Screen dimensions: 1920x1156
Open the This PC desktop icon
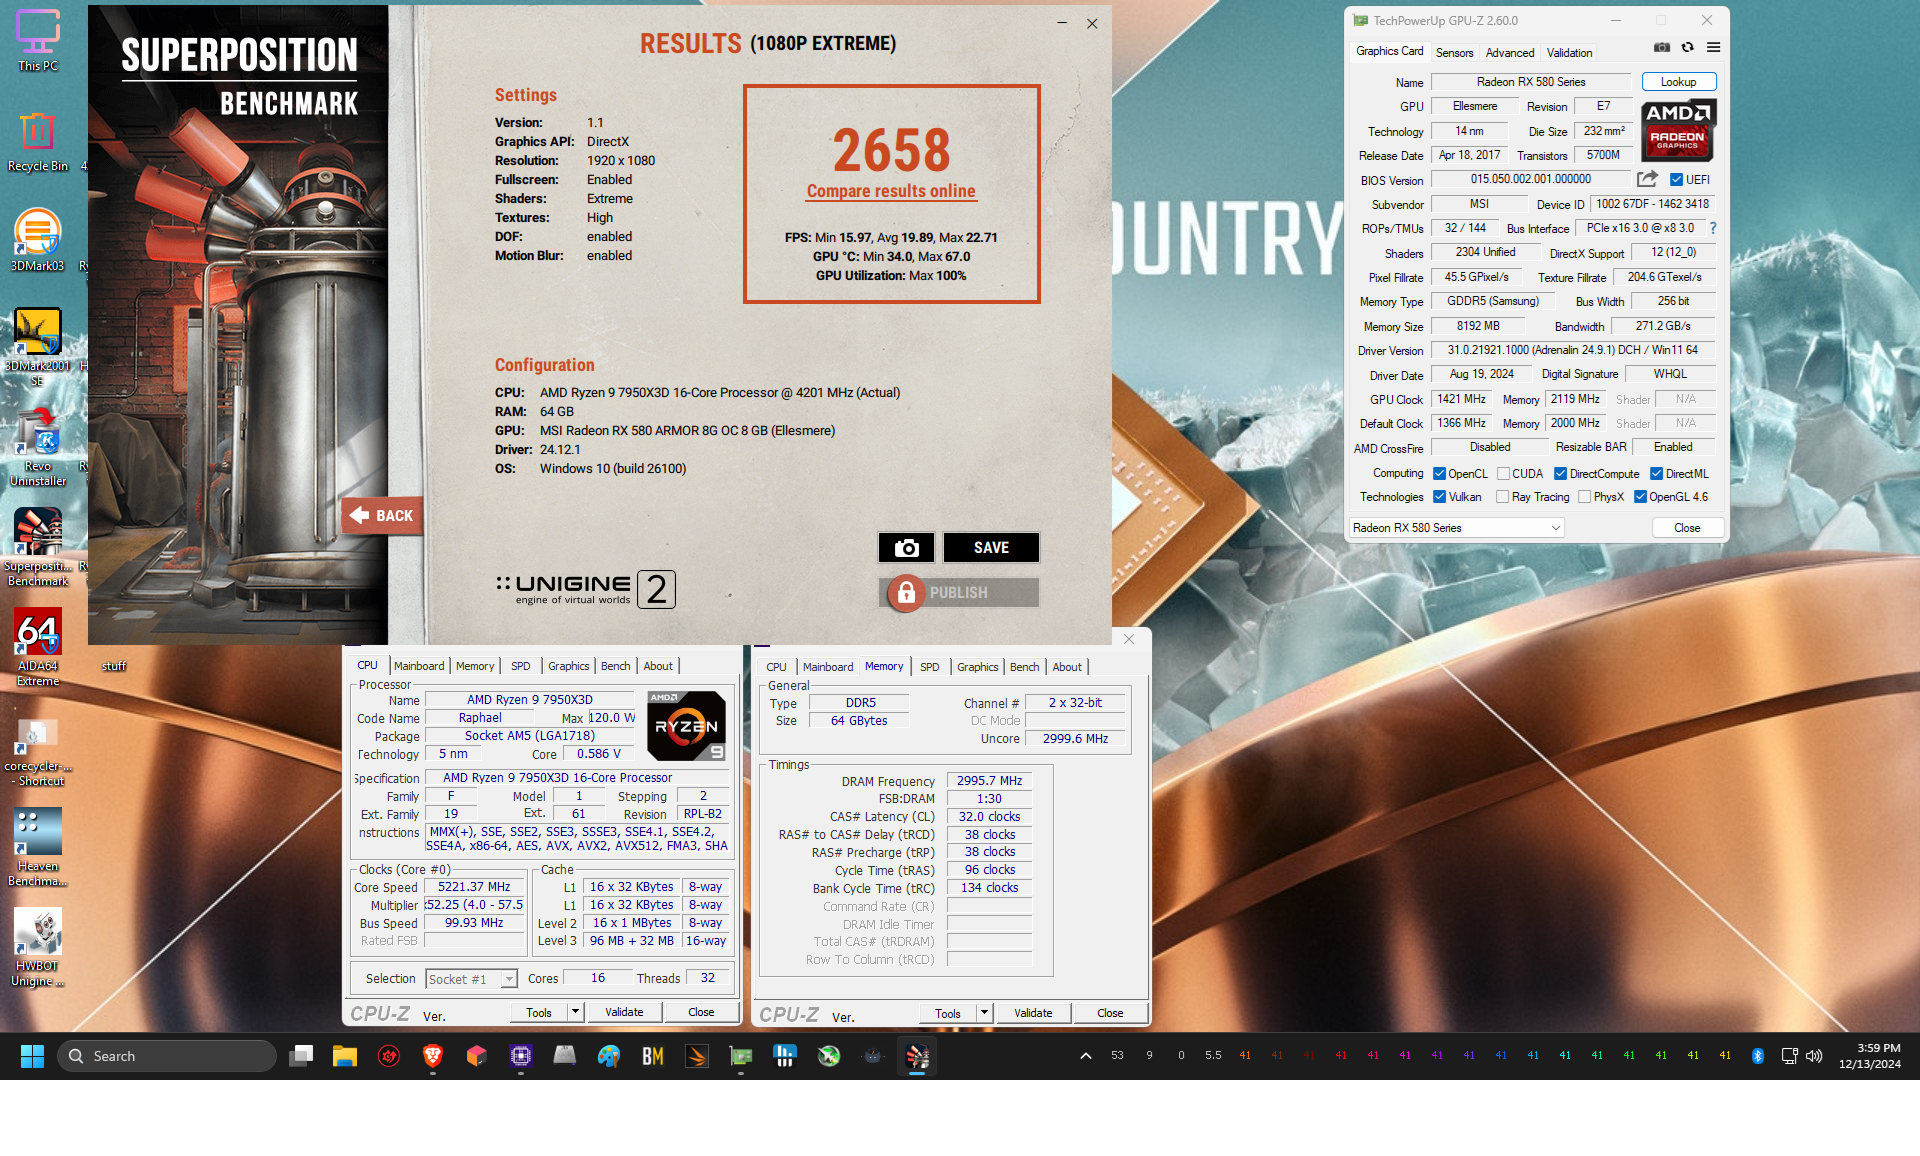point(38,40)
